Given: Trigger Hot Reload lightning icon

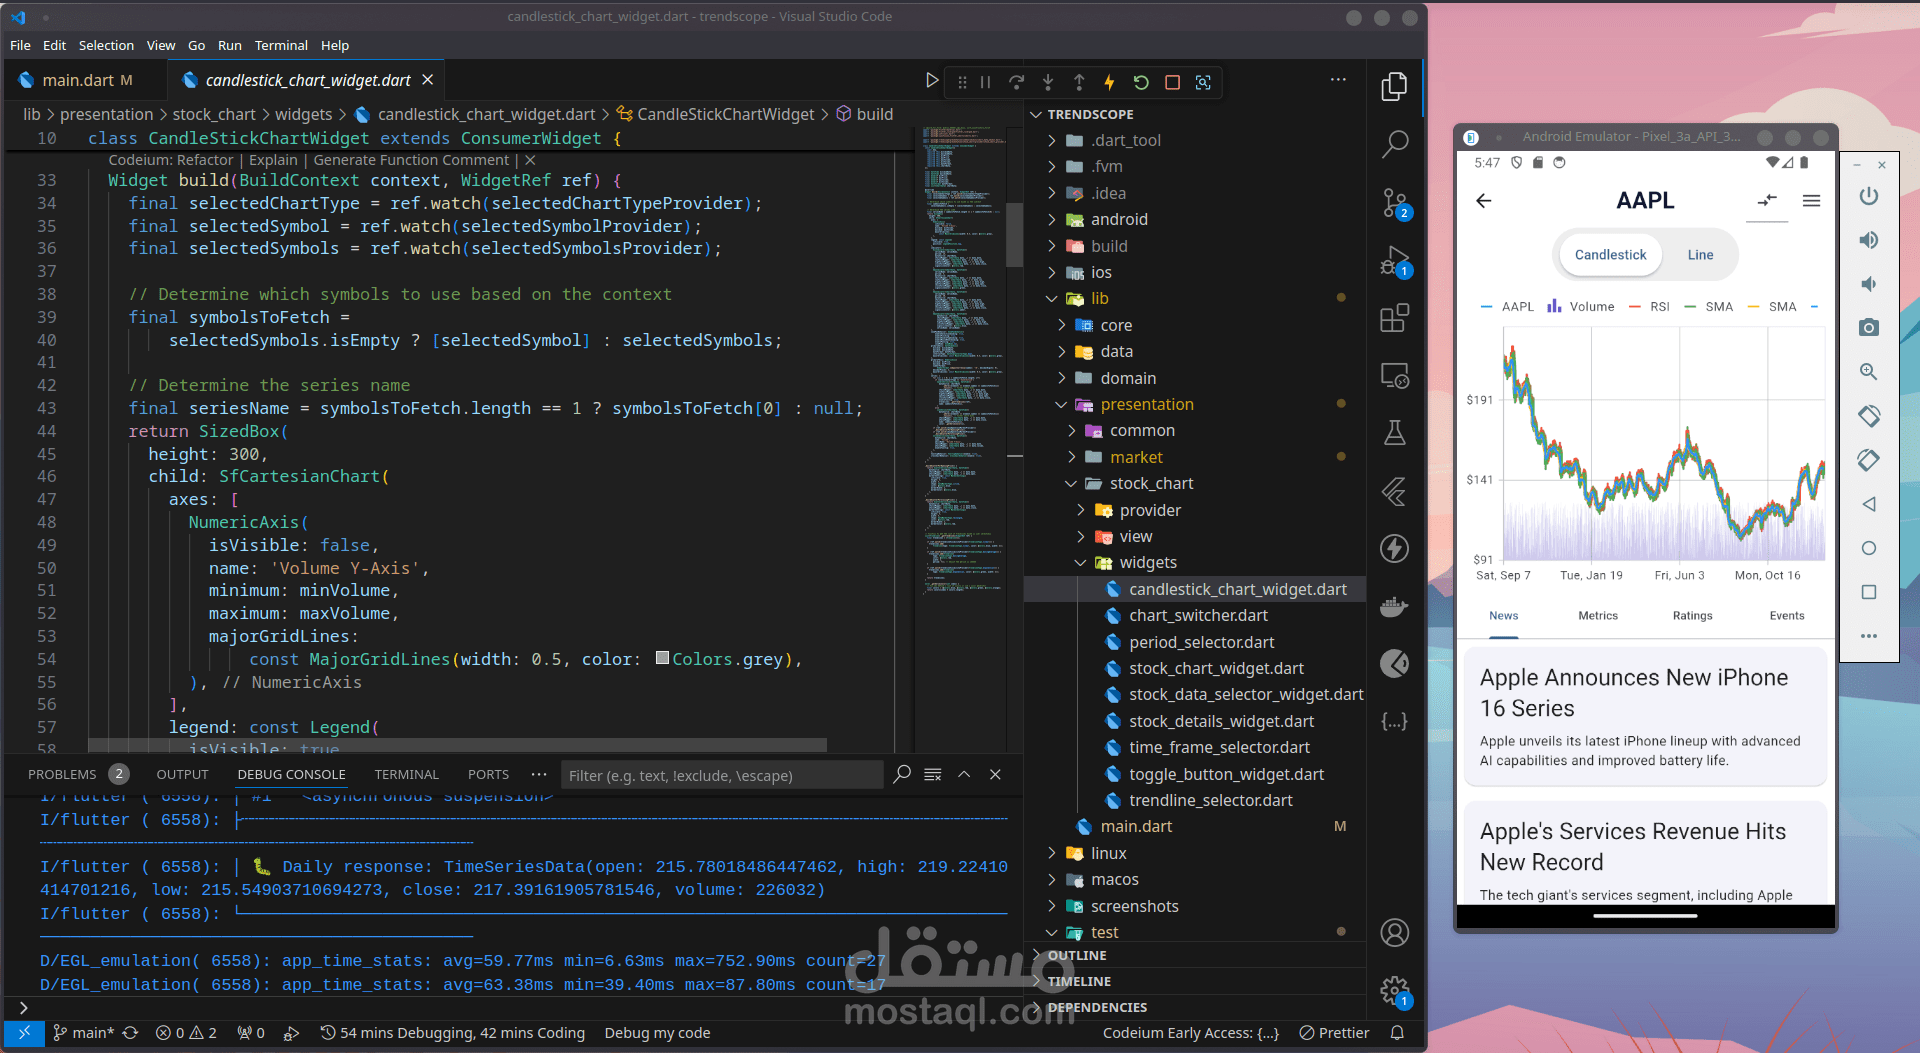Looking at the screenshot, I should (x=1109, y=82).
